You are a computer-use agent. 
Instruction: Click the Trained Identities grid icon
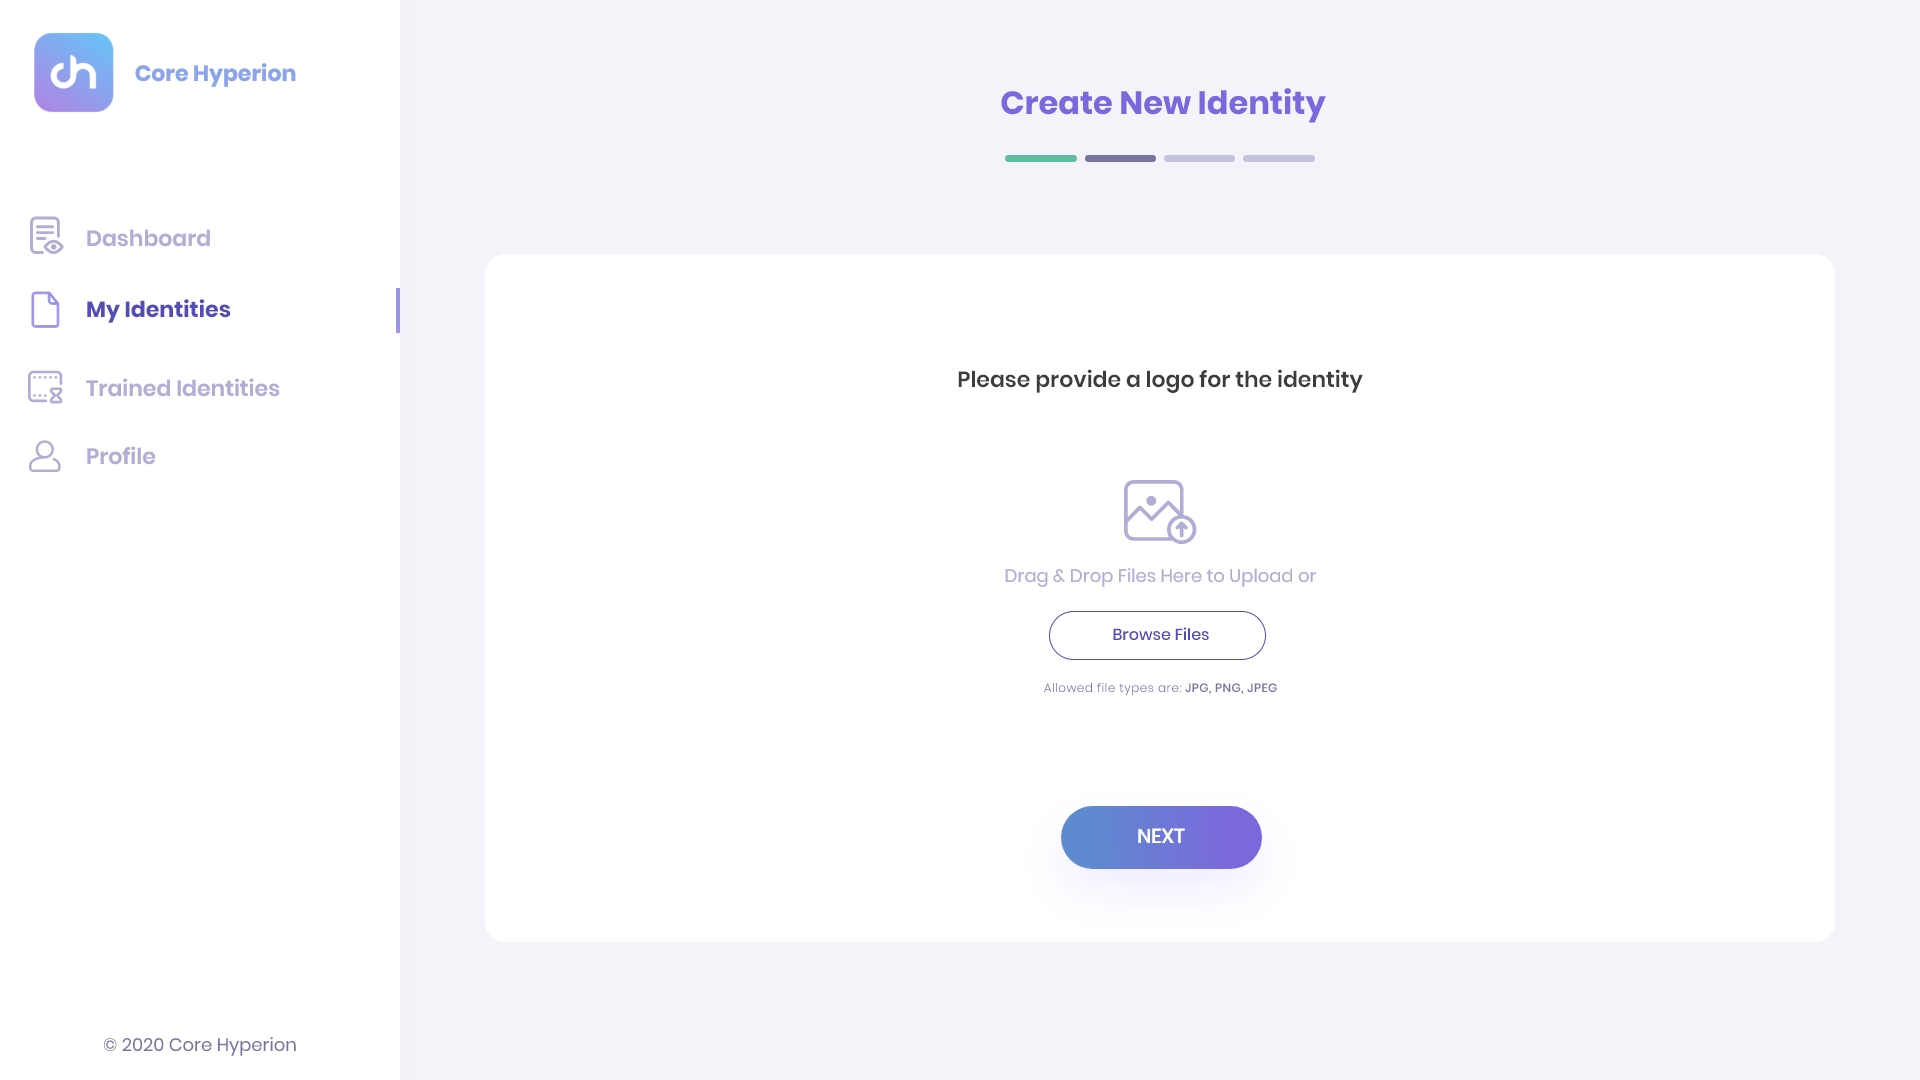click(46, 386)
